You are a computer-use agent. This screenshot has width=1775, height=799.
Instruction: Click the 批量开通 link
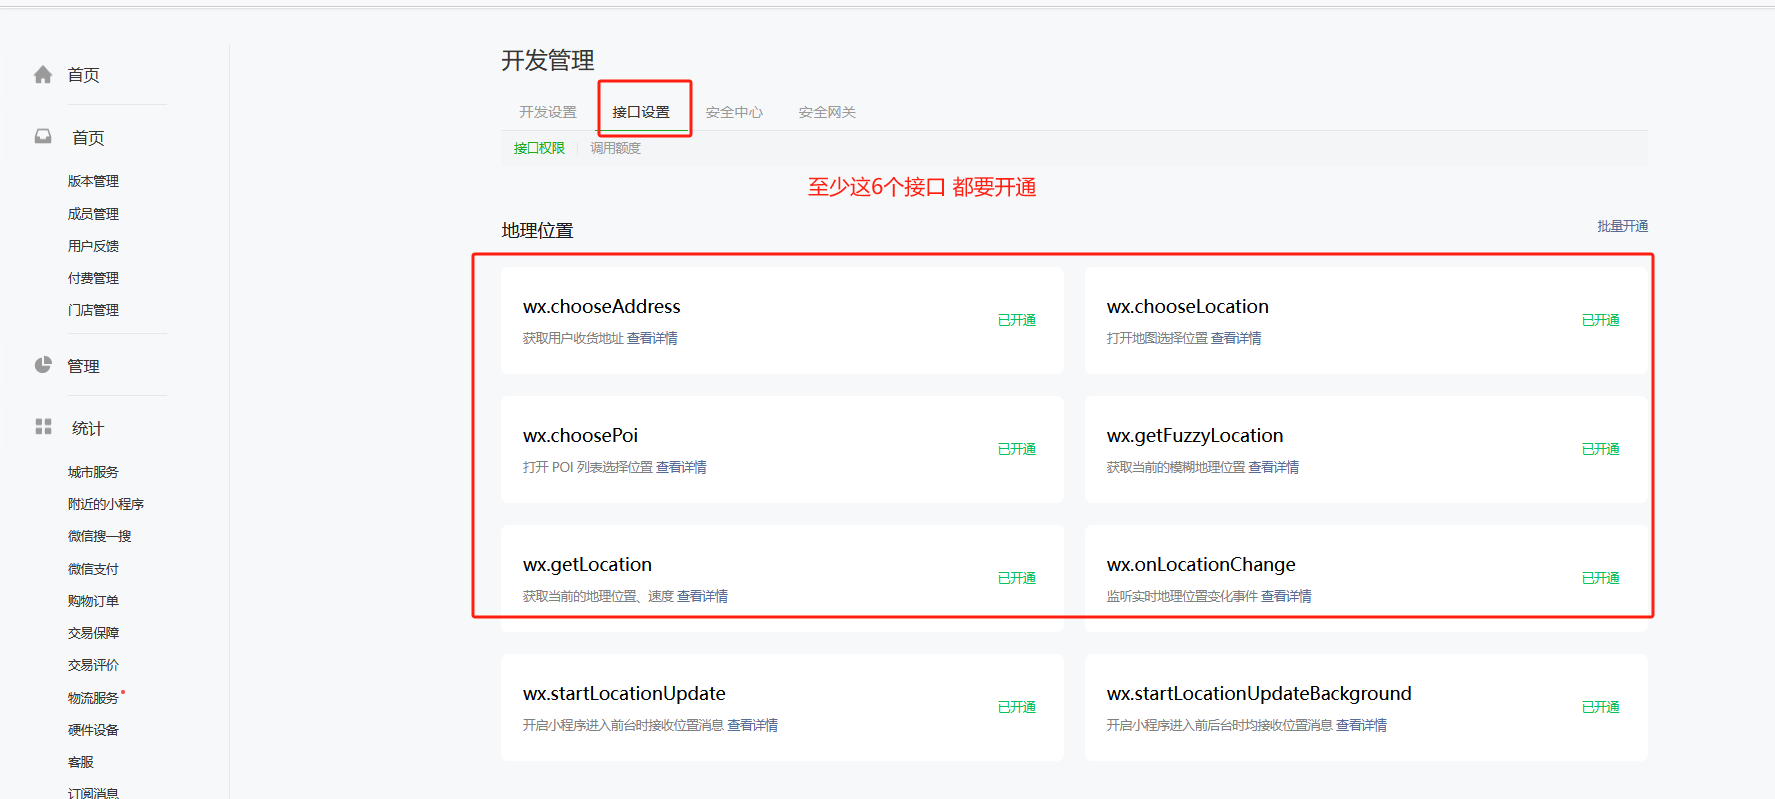[x=1622, y=226]
